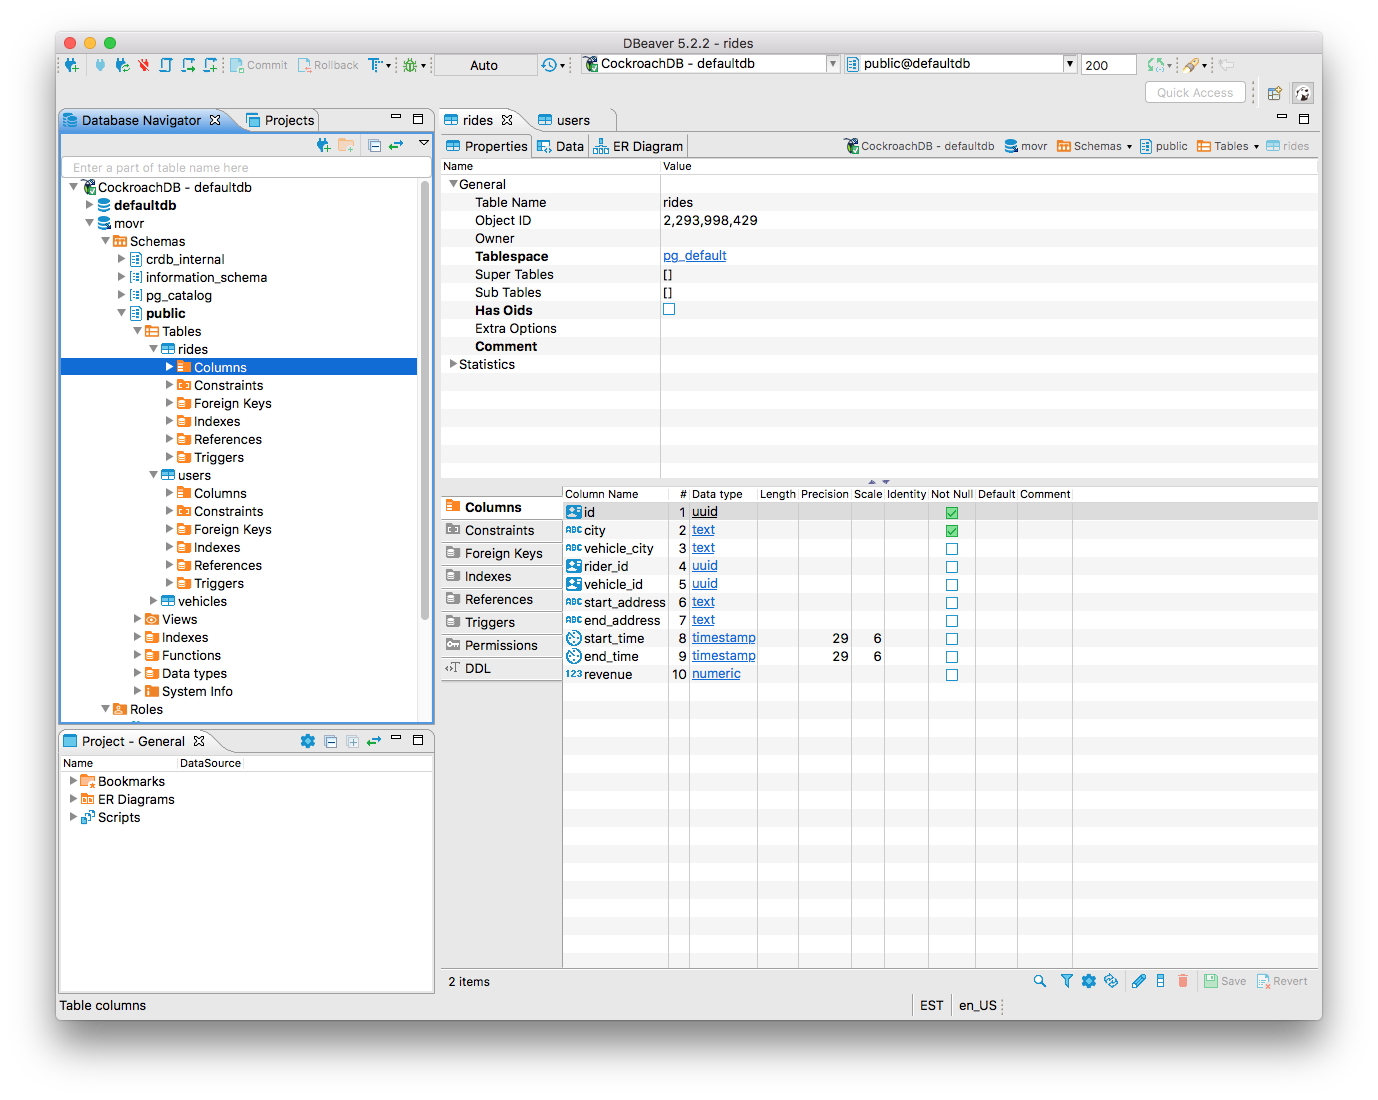The image size is (1378, 1100).
Task: Toggle the Has Oids checkbox
Action: pyautogui.click(x=668, y=309)
